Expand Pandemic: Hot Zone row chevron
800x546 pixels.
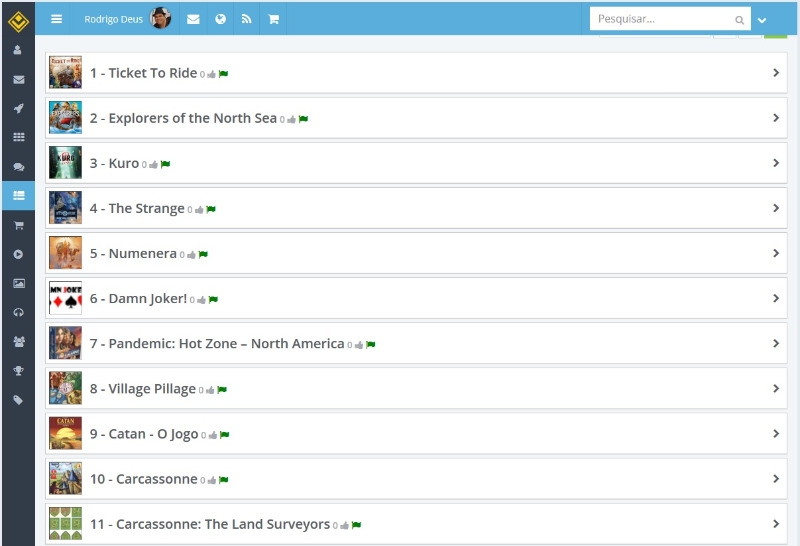(x=776, y=343)
